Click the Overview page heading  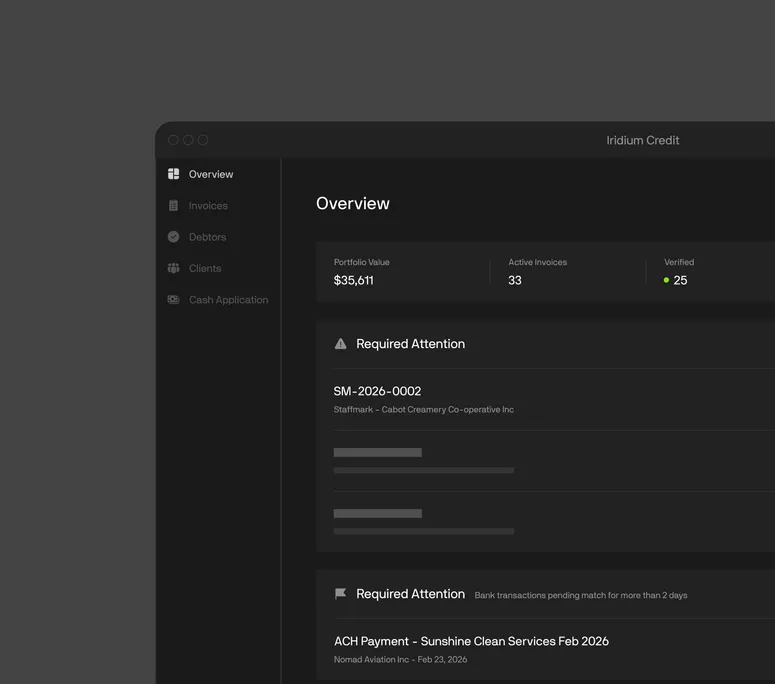(x=353, y=203)
